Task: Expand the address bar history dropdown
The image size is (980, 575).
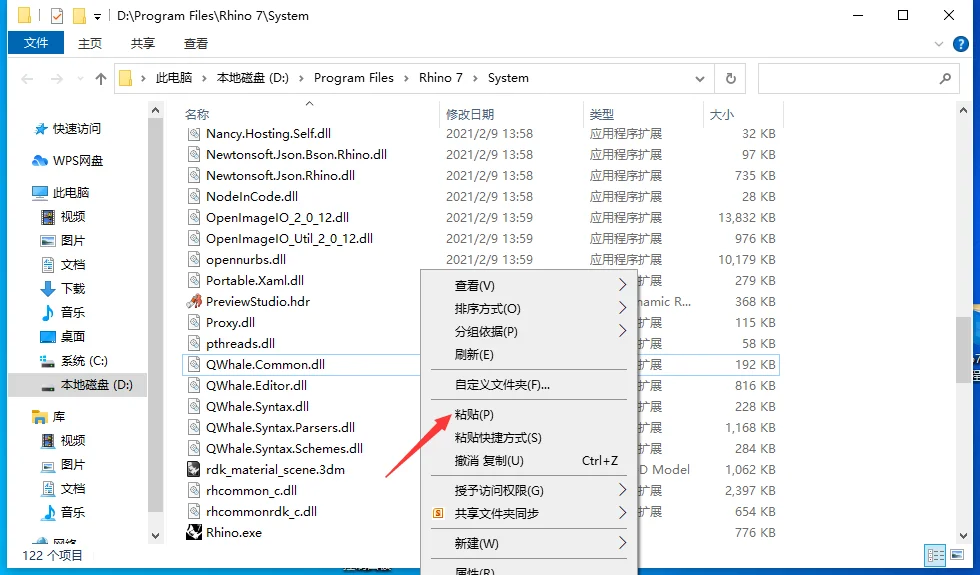Action: click(700, 79)
